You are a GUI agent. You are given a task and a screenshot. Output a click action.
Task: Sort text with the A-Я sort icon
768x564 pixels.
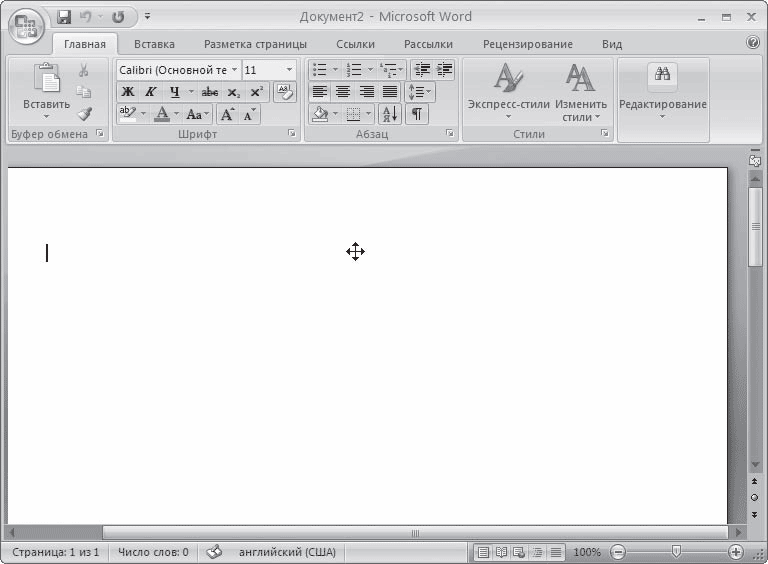pos(390,114)
